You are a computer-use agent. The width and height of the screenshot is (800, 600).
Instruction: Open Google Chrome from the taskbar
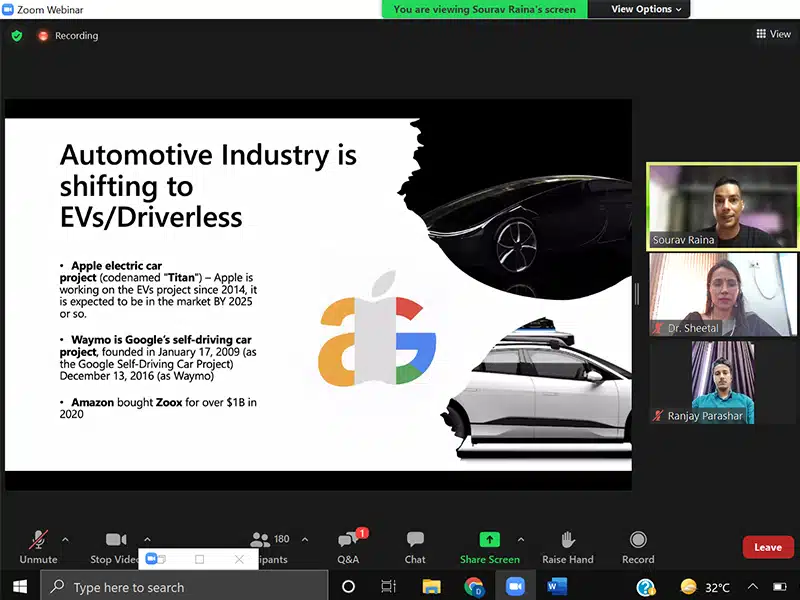[474, 586]
